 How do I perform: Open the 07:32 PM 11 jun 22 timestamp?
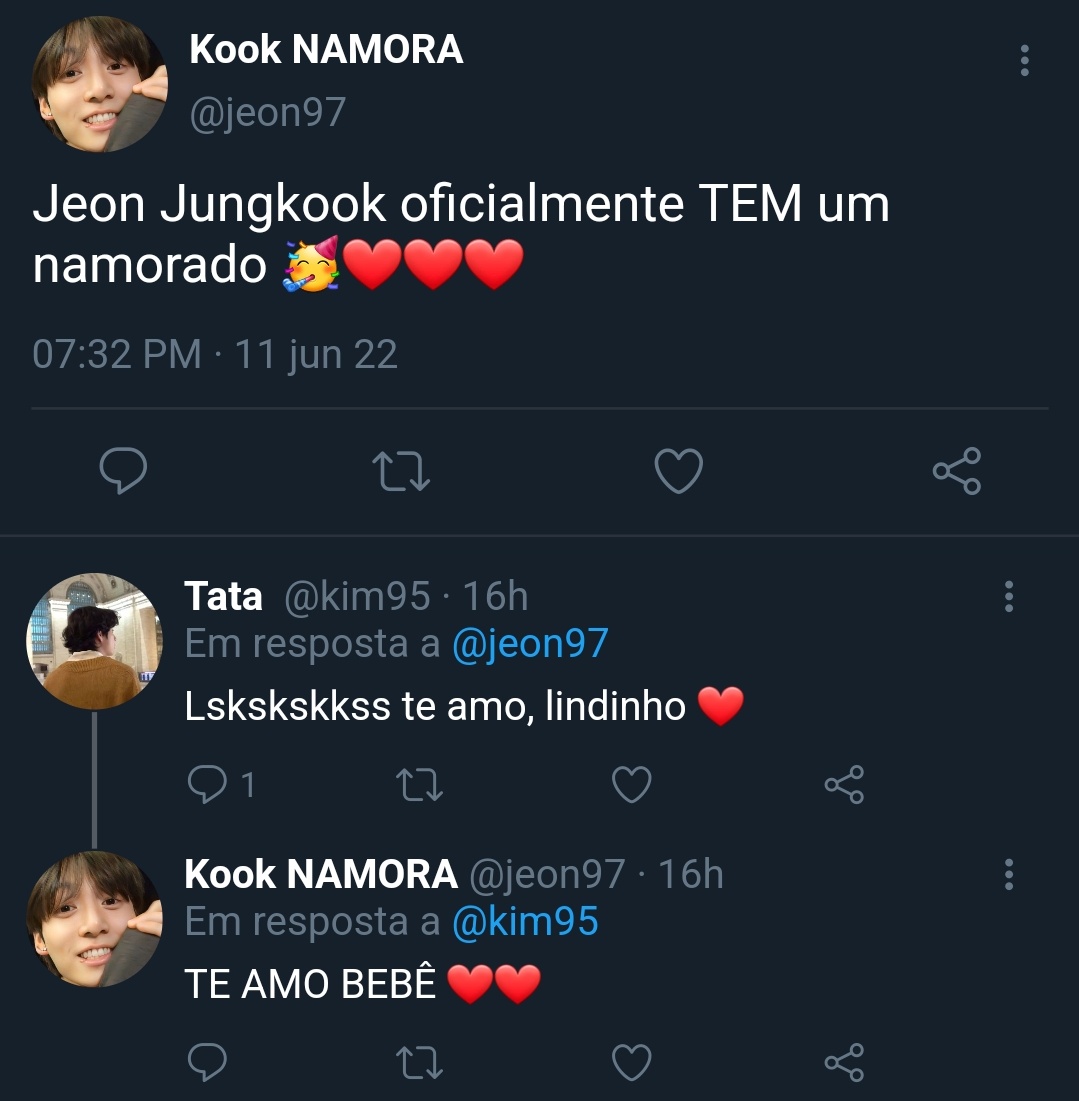[215, 354]
